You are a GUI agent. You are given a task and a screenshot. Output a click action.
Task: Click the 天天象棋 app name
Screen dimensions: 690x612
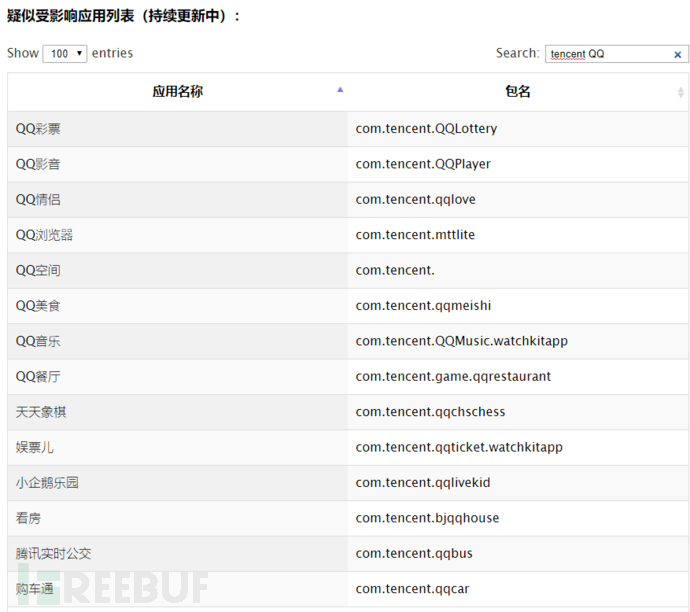pos(41,412)
